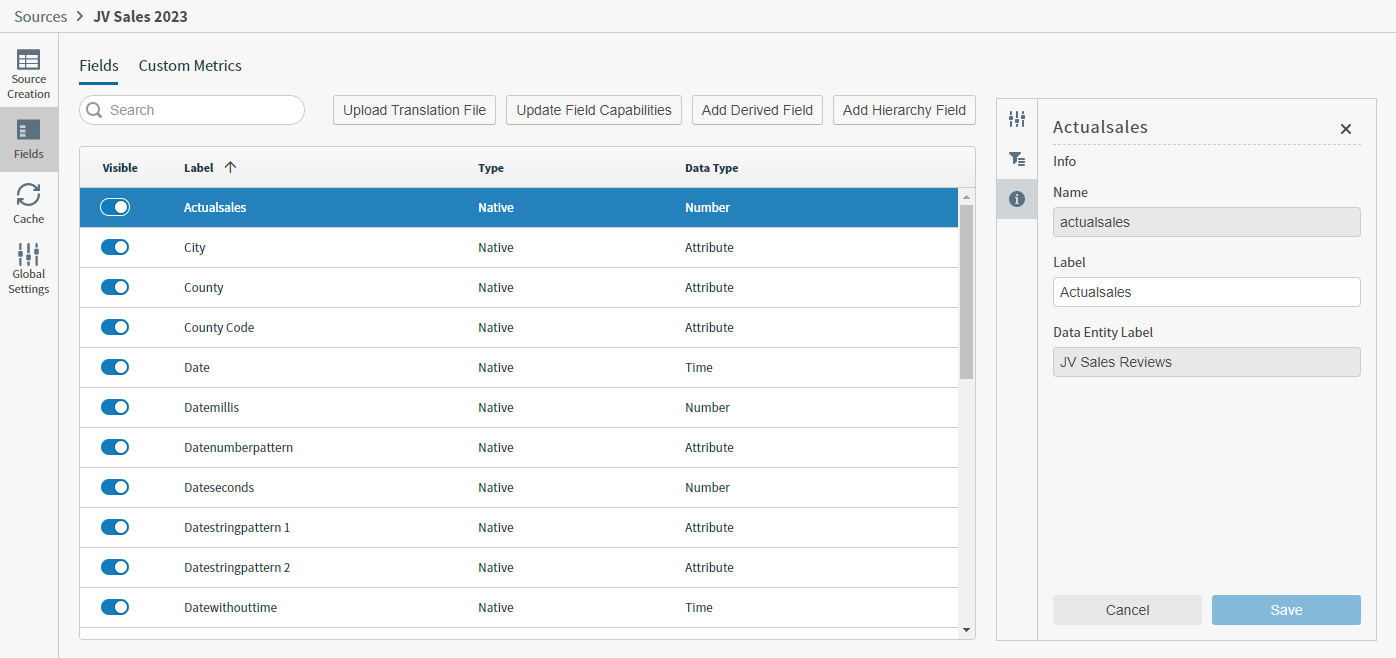The height and width of the screenshot is (658, 1396).
Task: Disable visibility for County Code
Action: coord(115,327)
